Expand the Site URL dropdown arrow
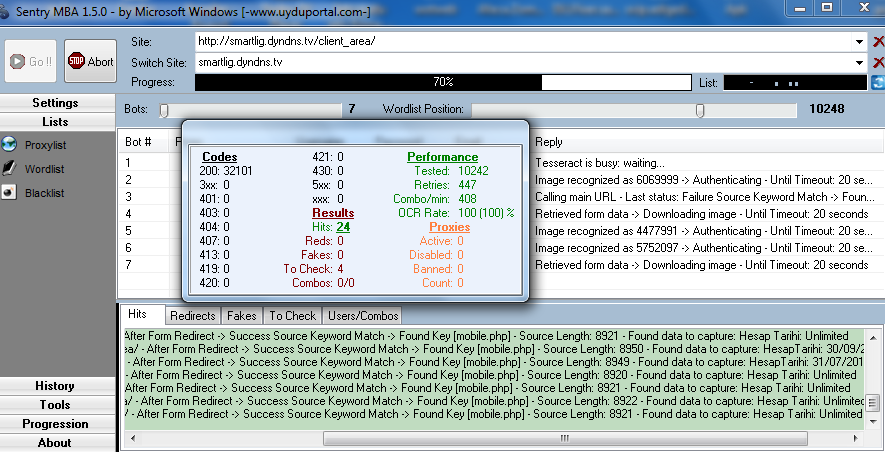 tap(859, 42)
